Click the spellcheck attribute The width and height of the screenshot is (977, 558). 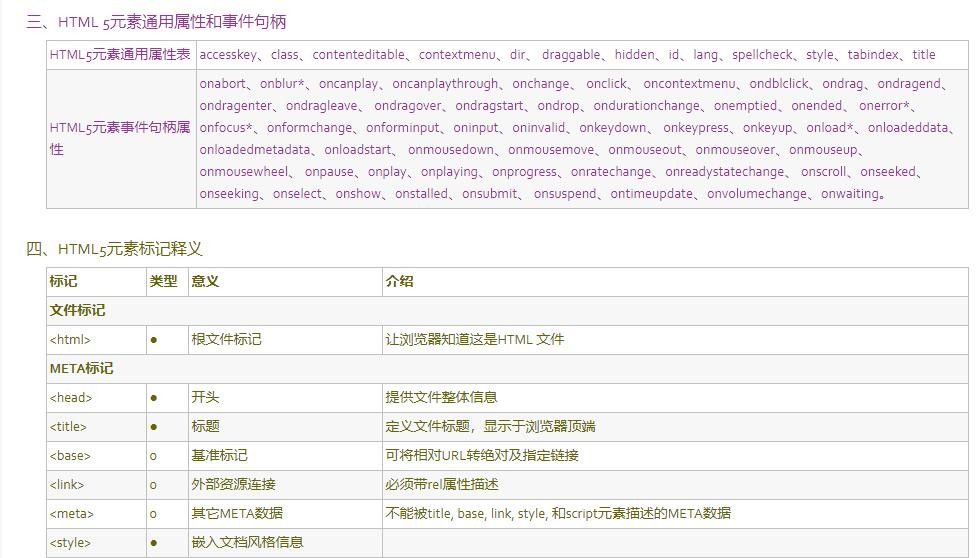tap(762, 55)
